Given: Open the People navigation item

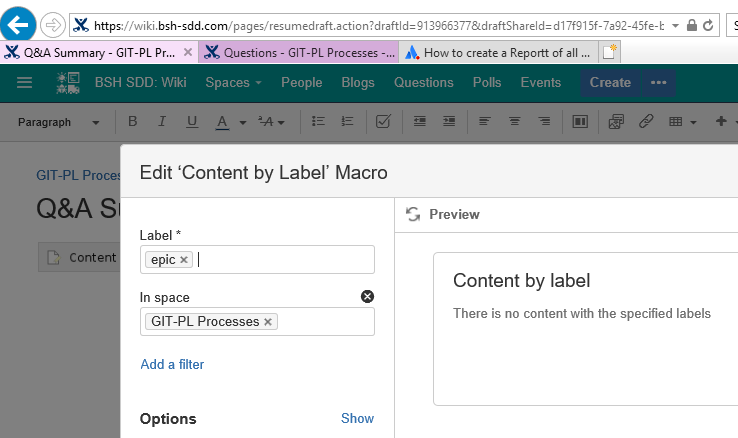Looking at the screenshot, I should [x=302, y=82].
